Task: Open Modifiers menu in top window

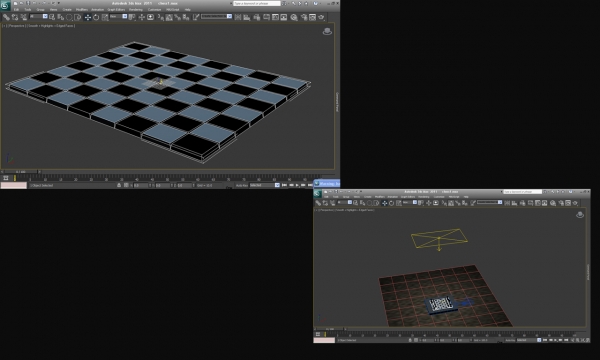Action: [x=82, y=10]
